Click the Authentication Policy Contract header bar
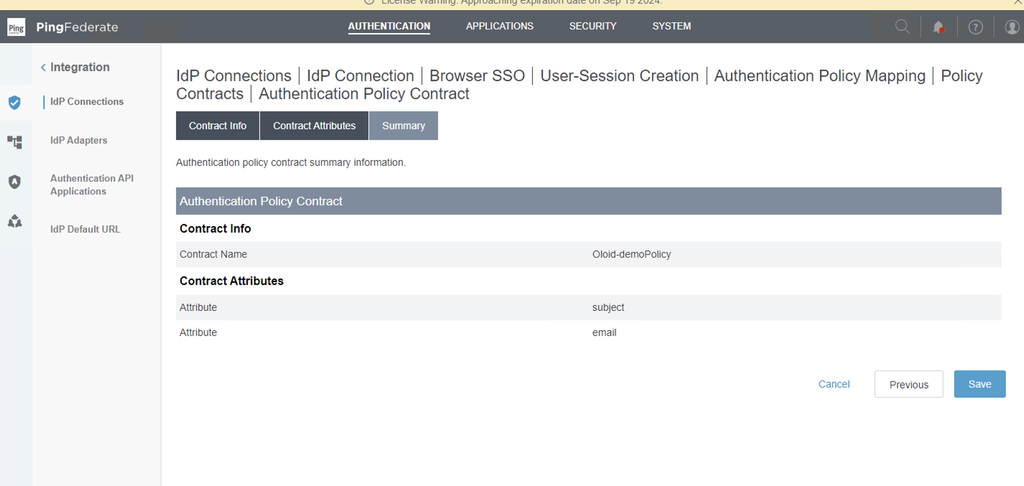 (588, 201)
